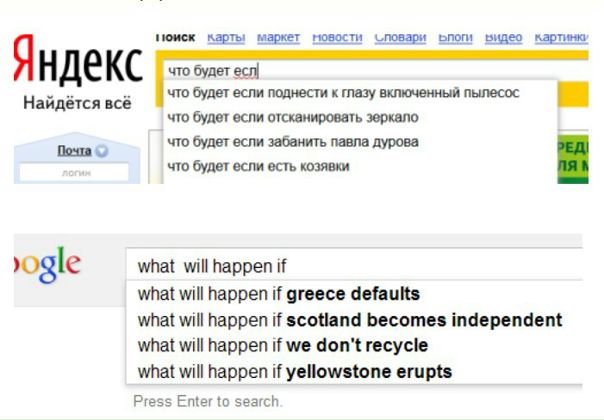Choose the greece defaults suggestion
The image size is (604, 420).
[279, 294]
